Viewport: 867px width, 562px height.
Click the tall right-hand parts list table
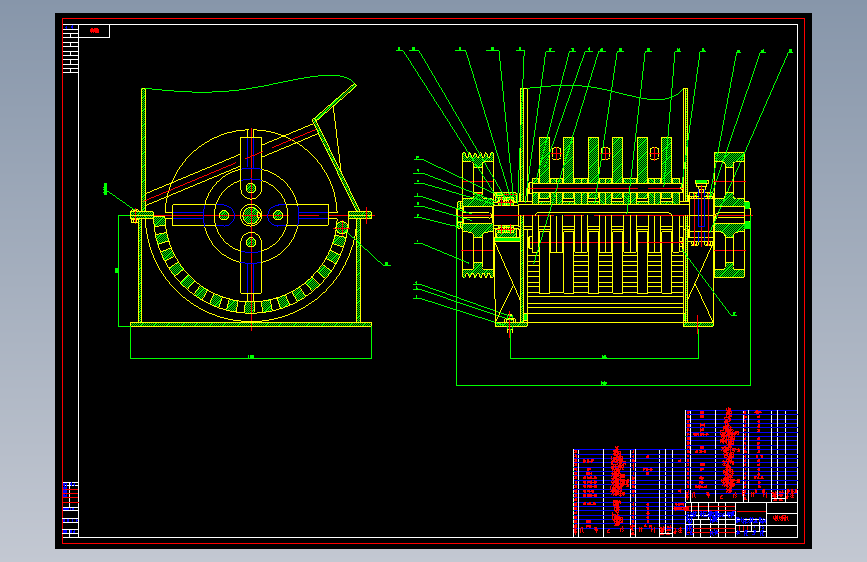(741, 456)
